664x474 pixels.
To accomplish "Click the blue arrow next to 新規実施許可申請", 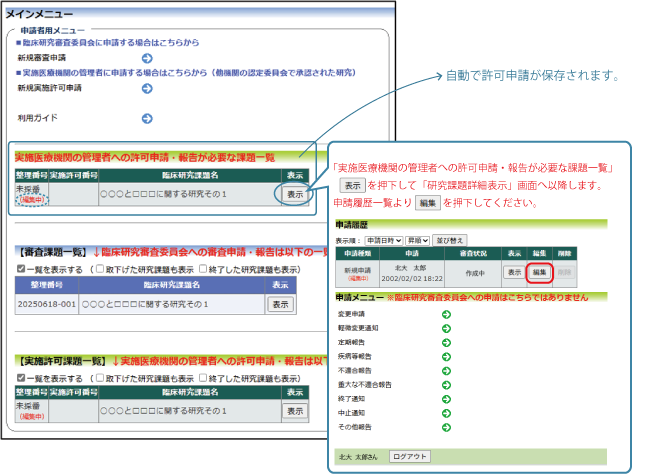I will point(146,88).
